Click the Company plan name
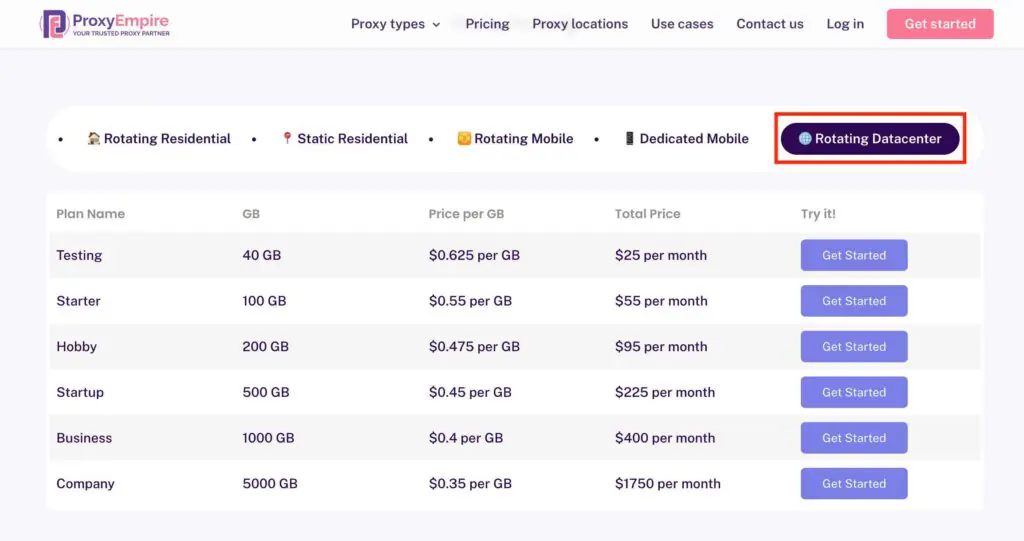Screen dimensions: 1024x541 (86, 484)
